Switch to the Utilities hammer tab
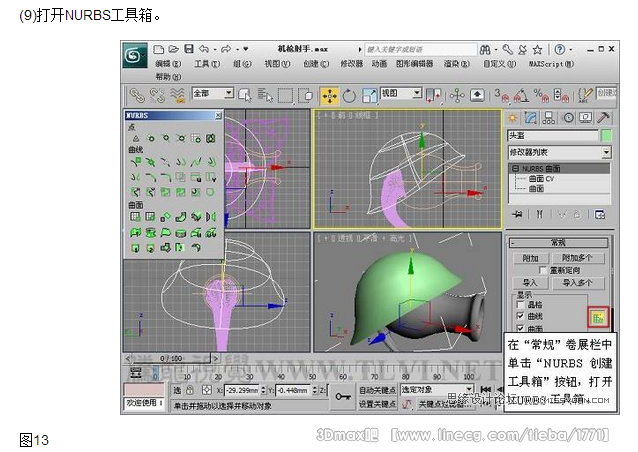Screen dimensions: 638x452 point(603,118)
